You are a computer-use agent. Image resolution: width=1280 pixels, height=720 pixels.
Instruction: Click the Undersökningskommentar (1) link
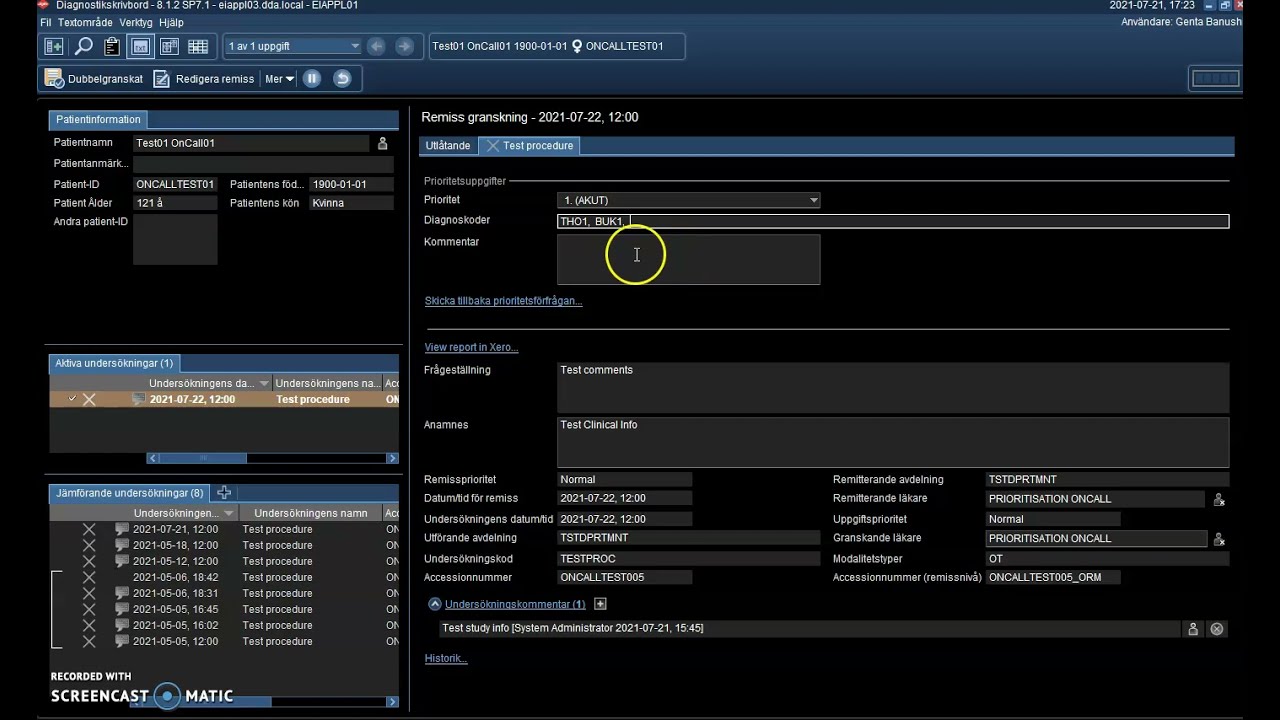(x=515, y=604)
